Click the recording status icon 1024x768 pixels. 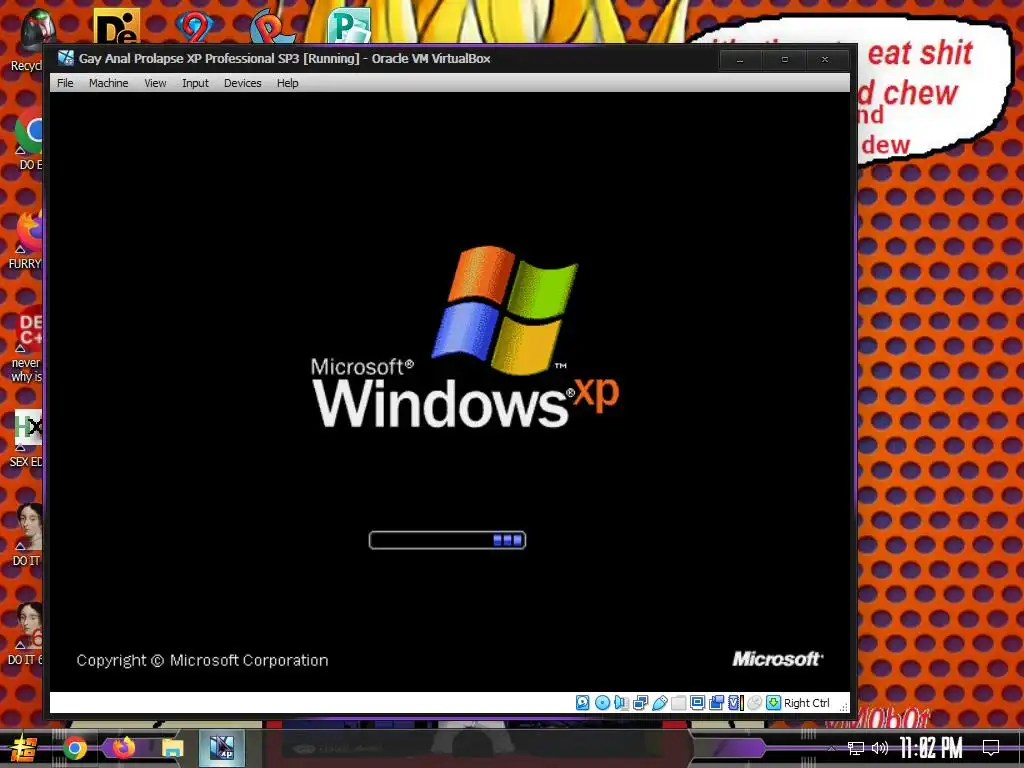coord(716,703)
